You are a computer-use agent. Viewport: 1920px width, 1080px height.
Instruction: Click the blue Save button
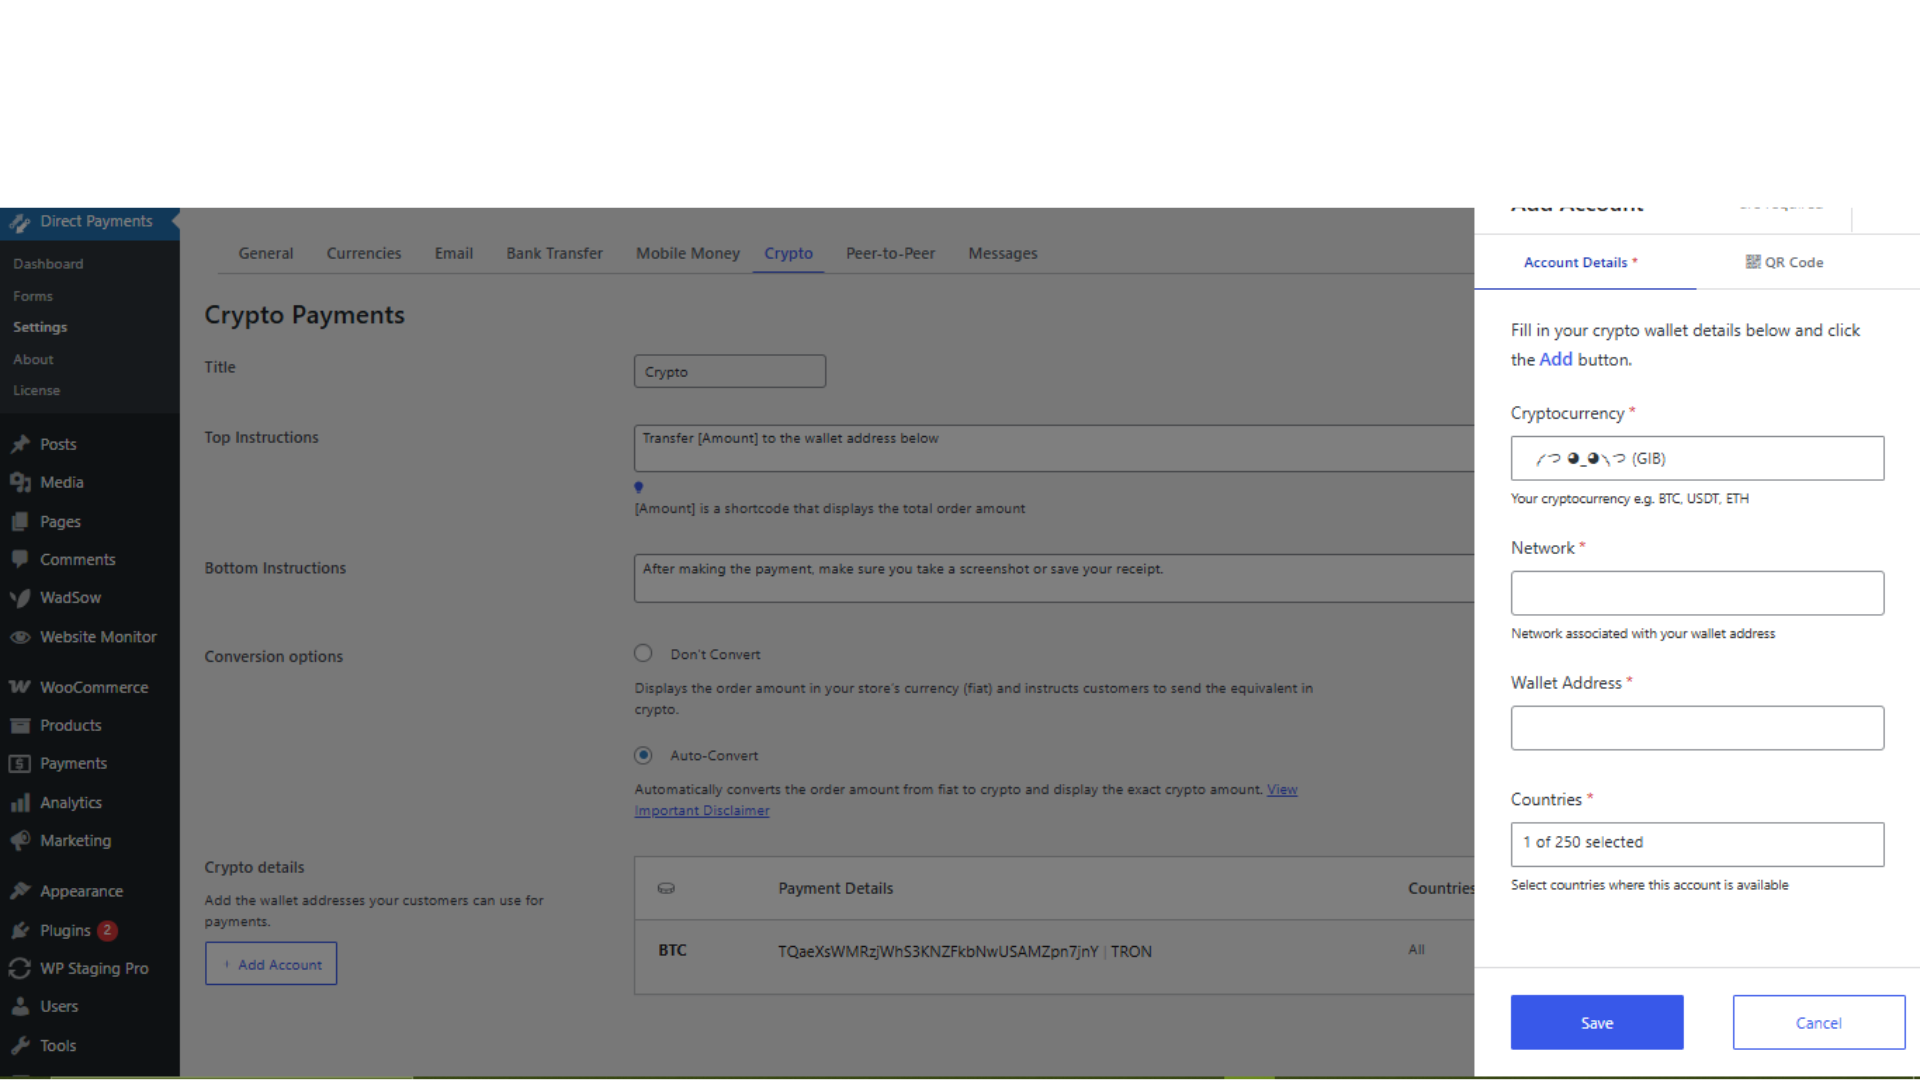1596,1022
